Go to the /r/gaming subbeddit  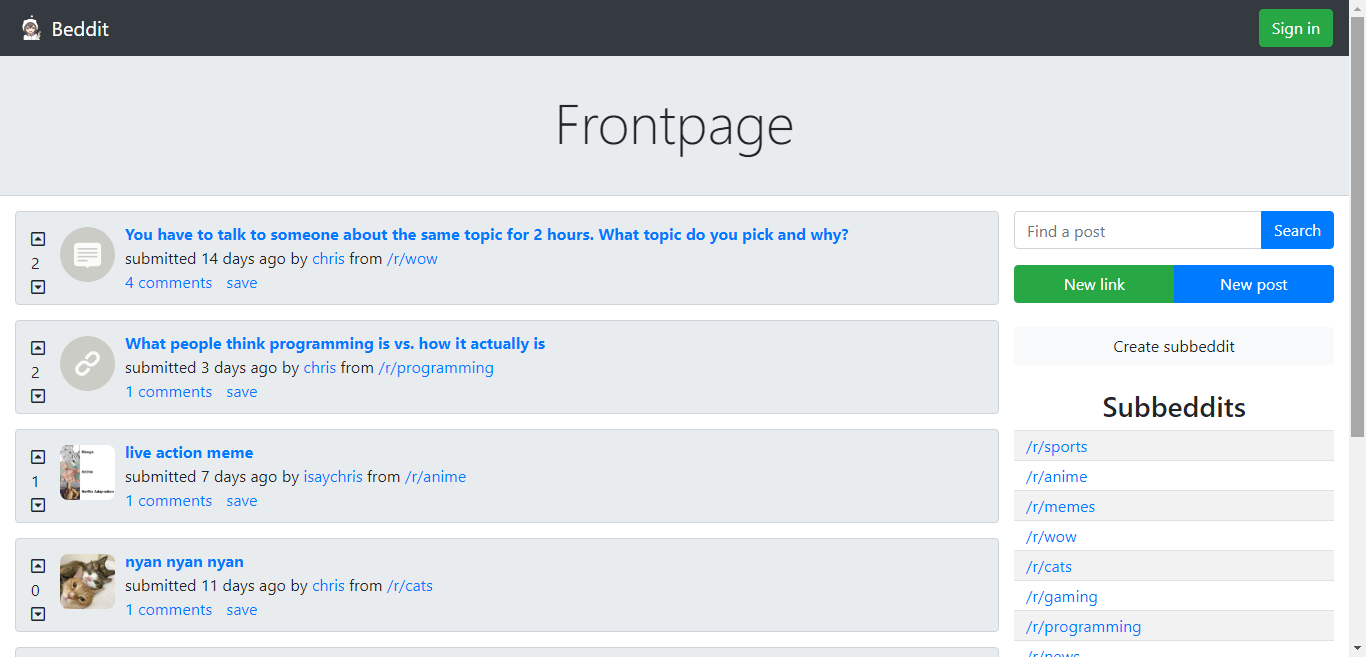click(x=1062, y=596)
